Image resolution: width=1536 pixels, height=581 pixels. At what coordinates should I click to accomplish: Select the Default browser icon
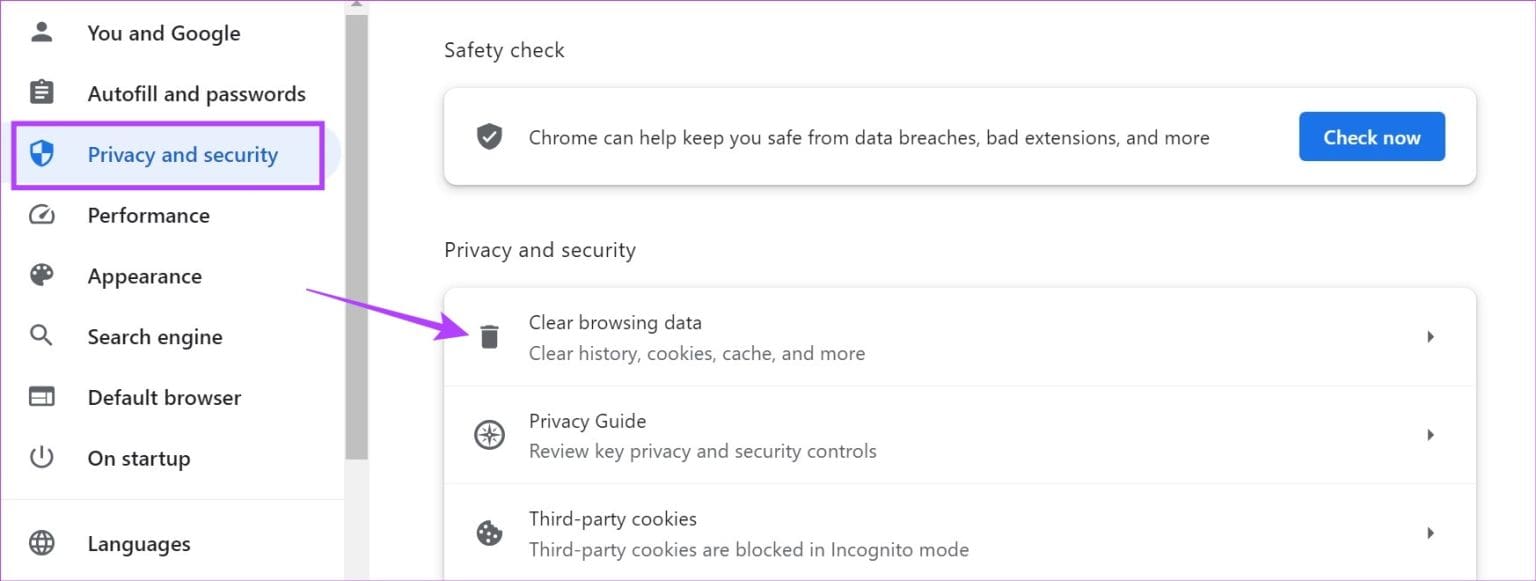[41, 396]
